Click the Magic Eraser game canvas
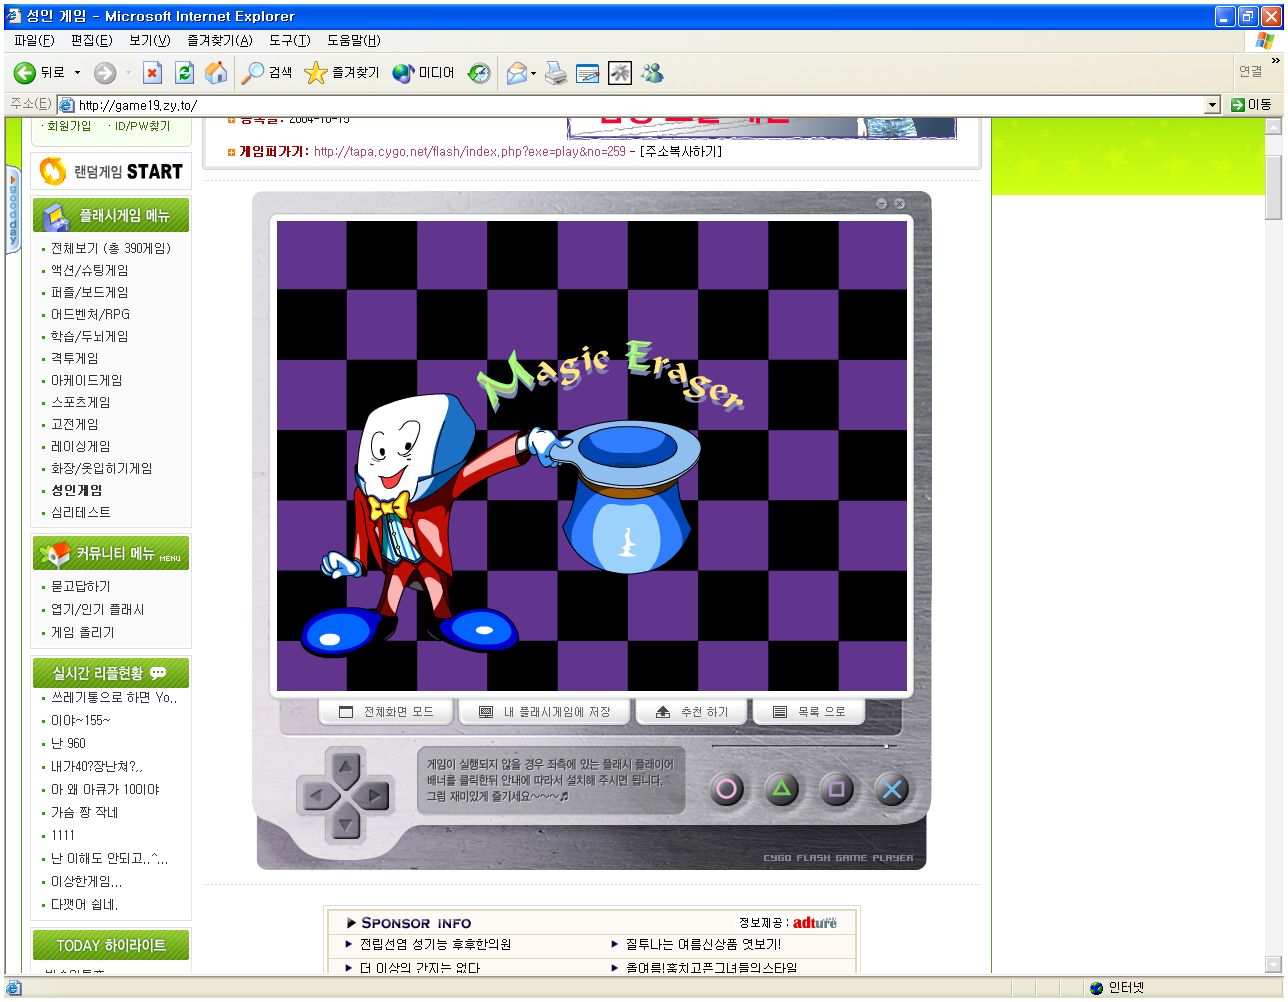This screenshot has height=1002, width=1288. pos(592,456)
